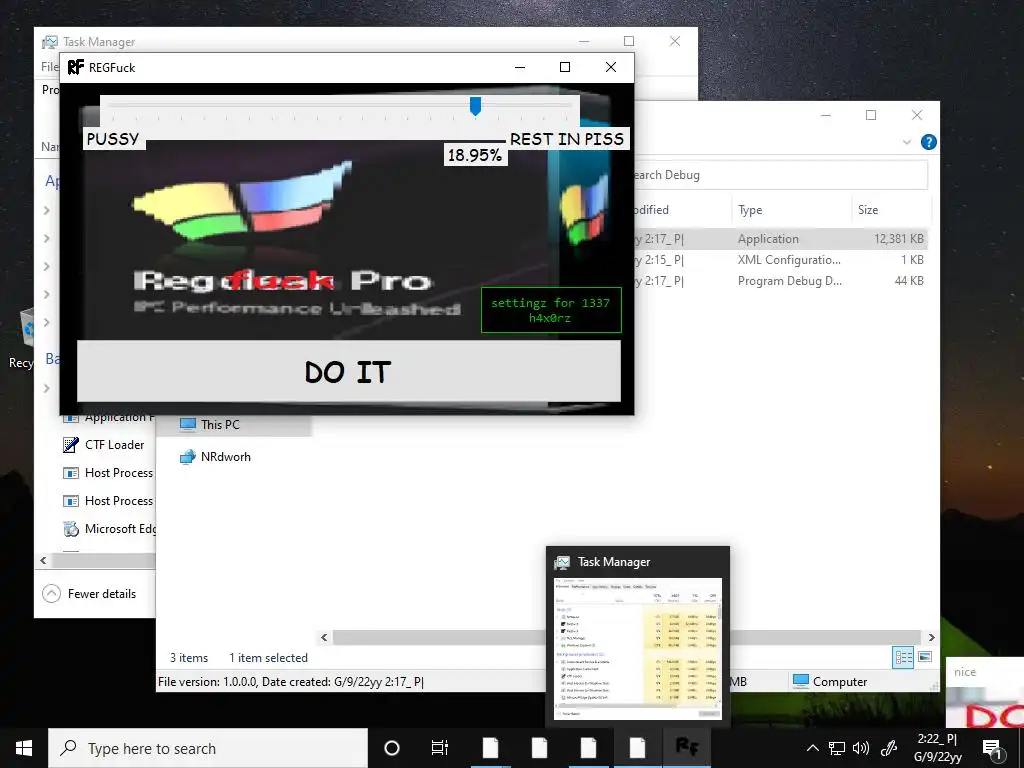Click the '1 item selected' status text

[x=268, y=658]
